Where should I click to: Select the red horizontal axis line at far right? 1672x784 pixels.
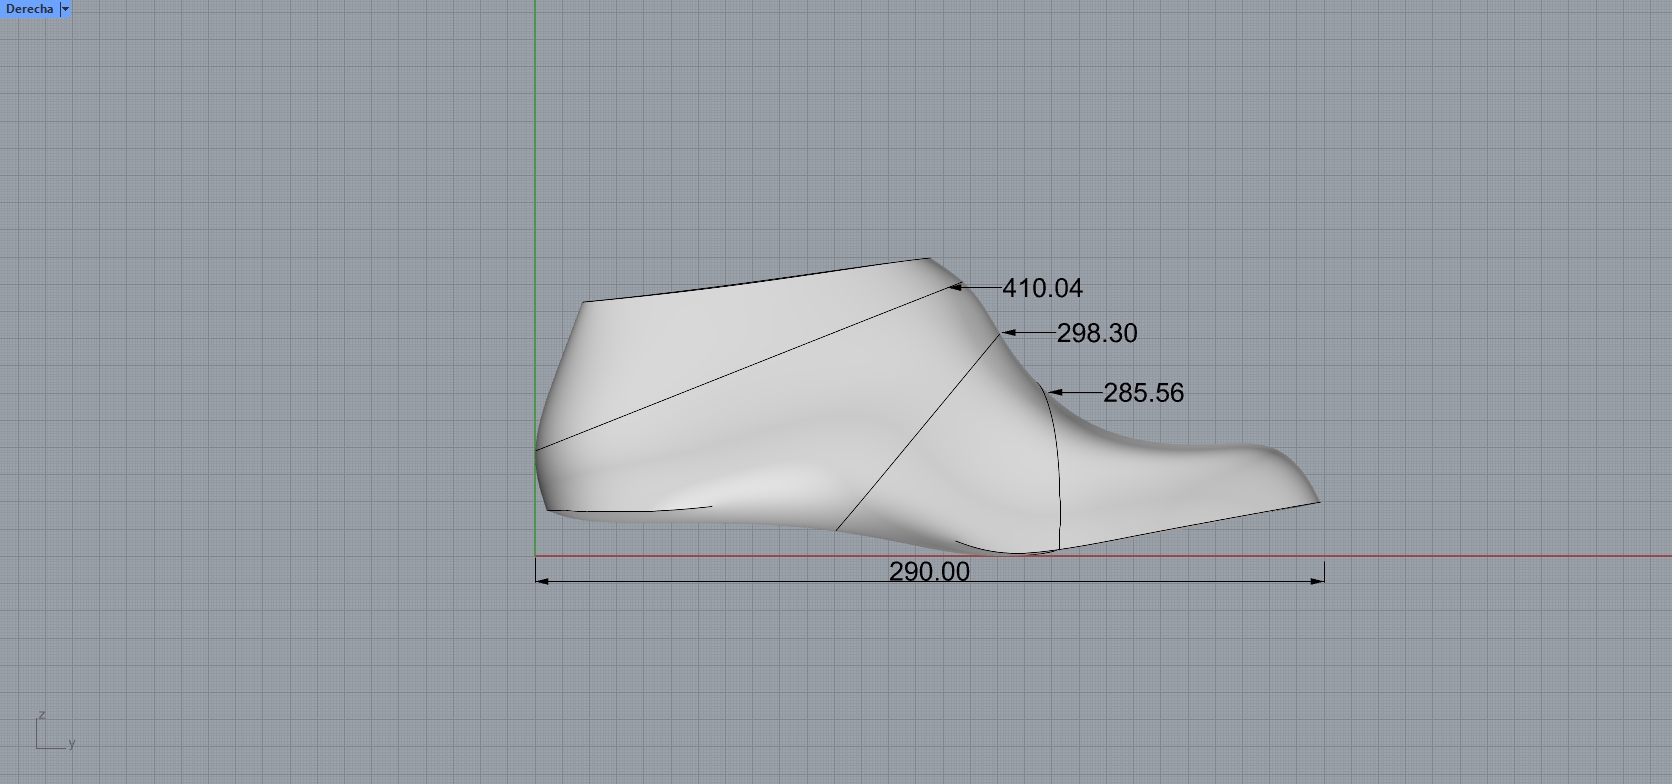(1550, 556)
